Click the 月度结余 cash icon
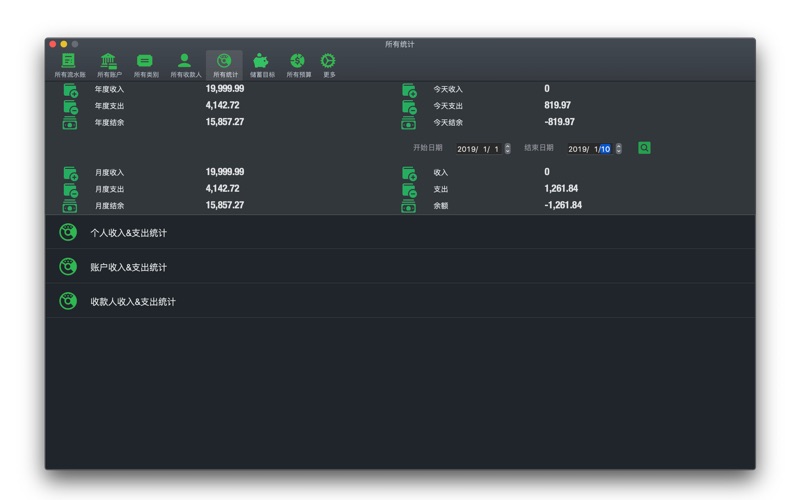This screenshot has height=500, width=800. (70, 206)
